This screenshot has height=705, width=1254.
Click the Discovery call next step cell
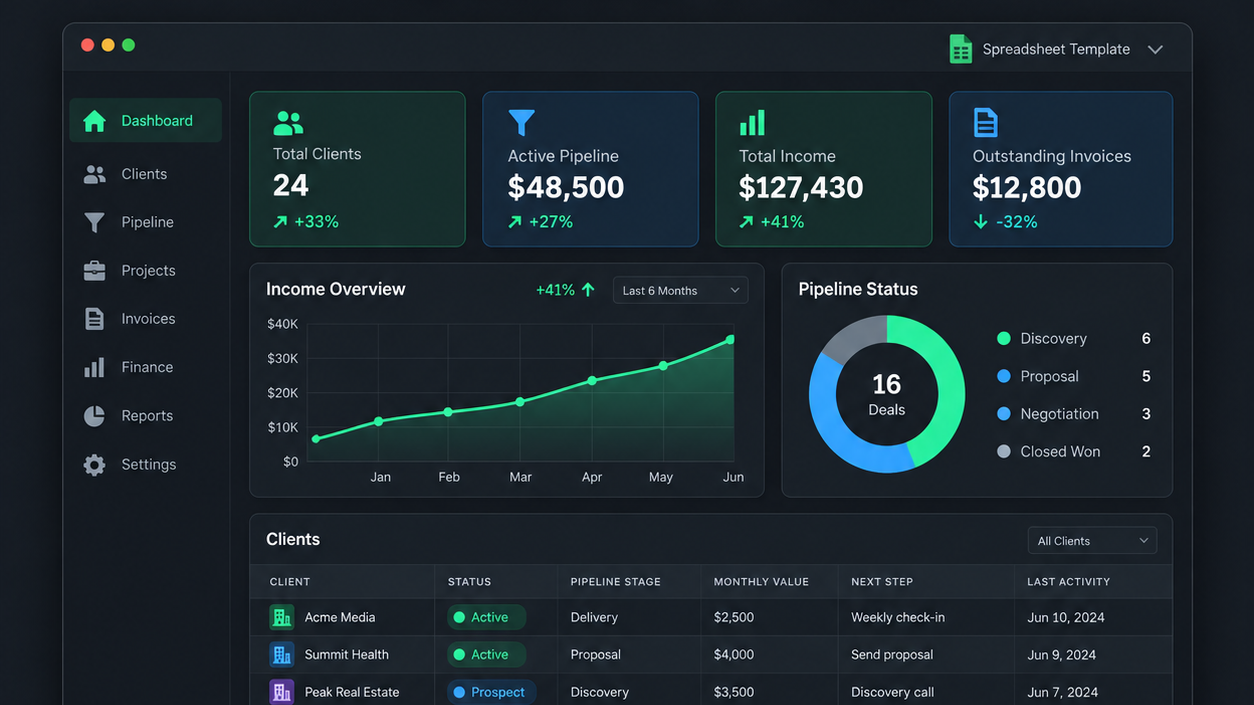click(x=893, y=692)
